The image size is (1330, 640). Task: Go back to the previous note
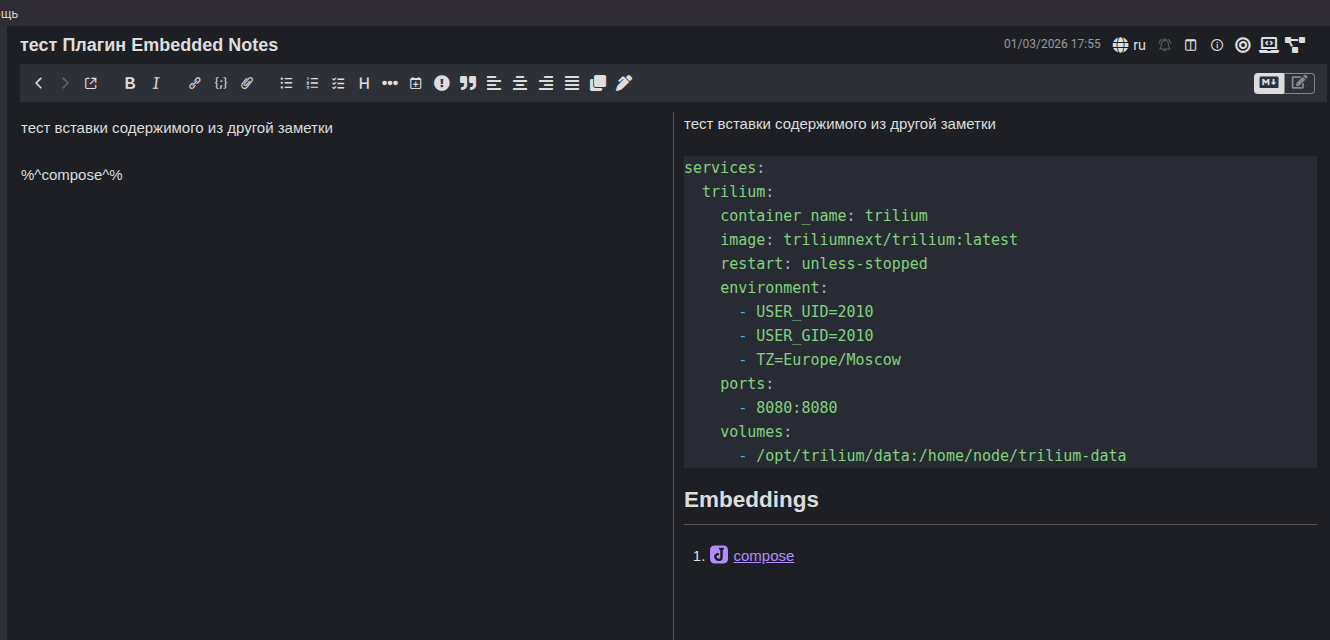pyautogui.click(x=39, y=84)
